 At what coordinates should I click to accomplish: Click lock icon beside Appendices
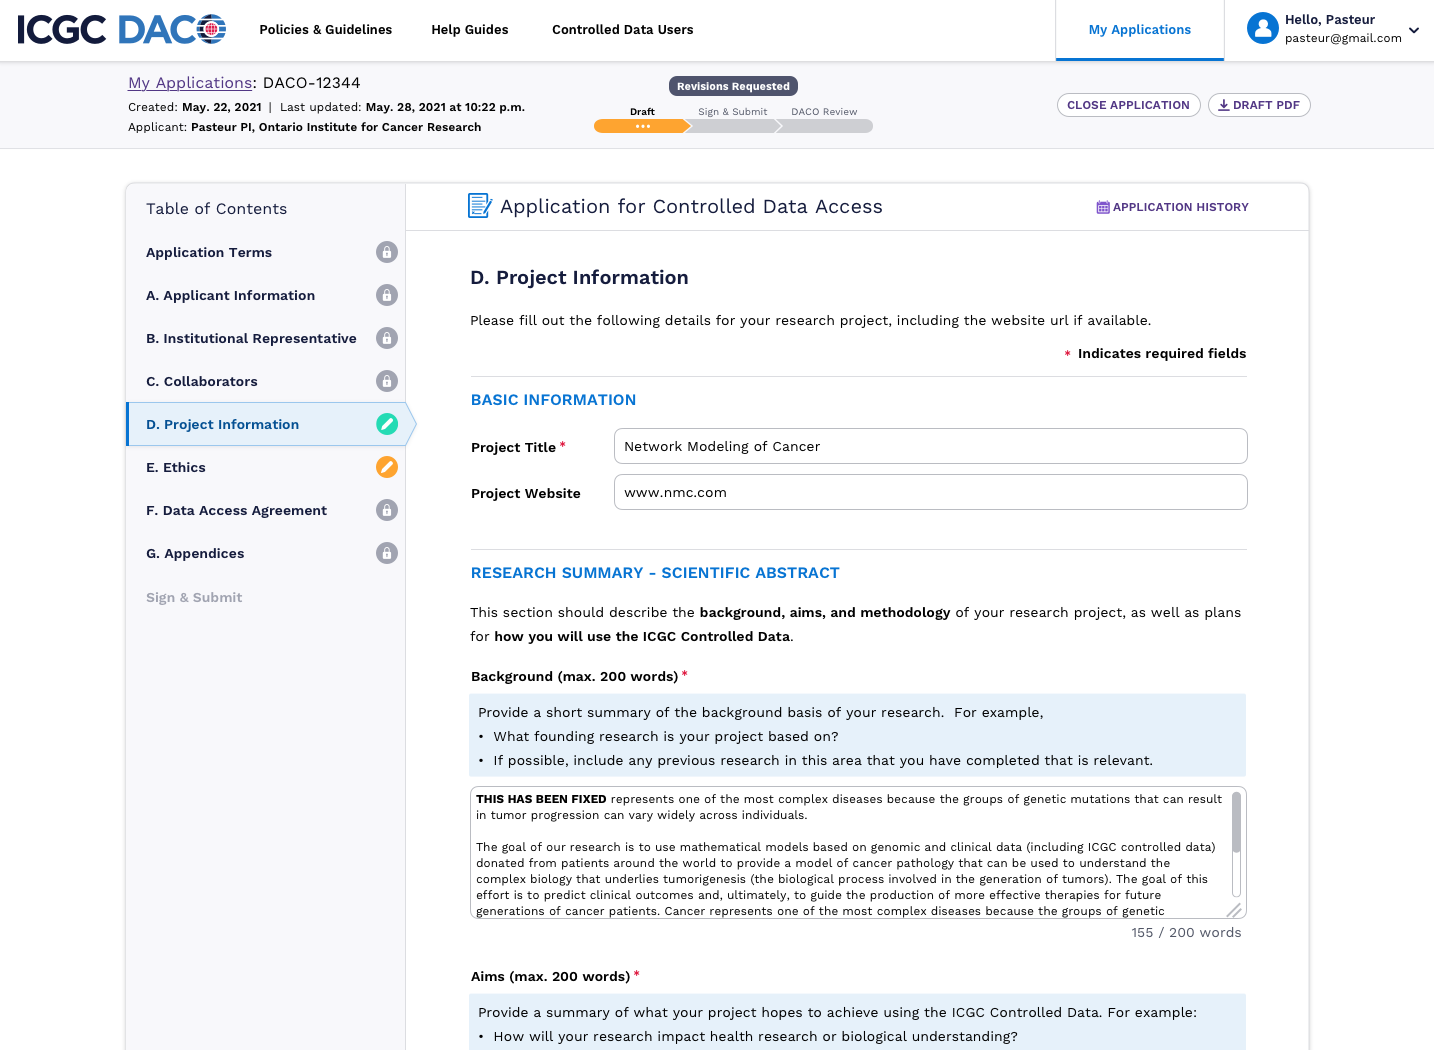(x=387, y=553)
